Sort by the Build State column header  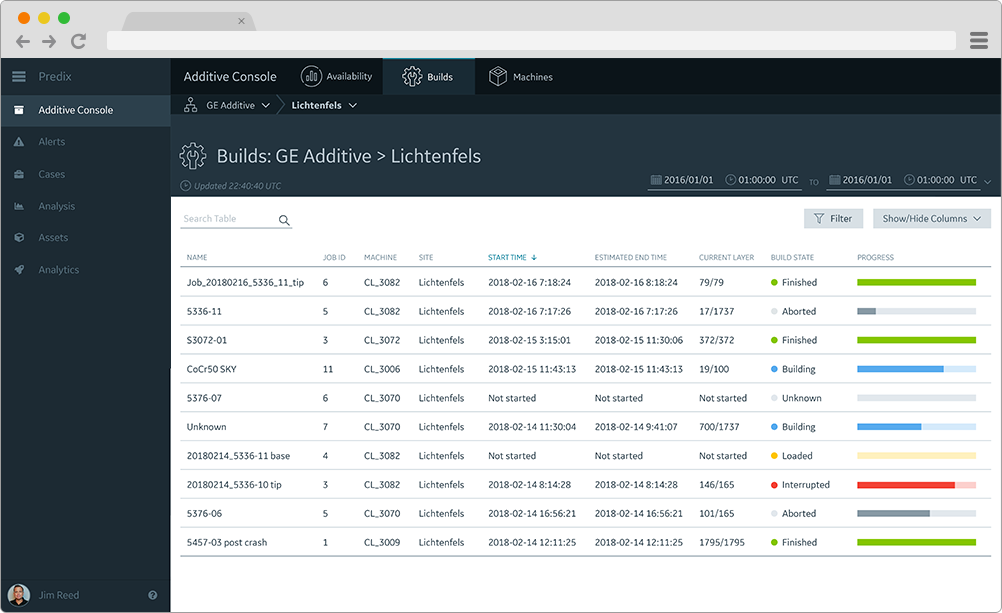pyautogui.click(x=792, y=258)
